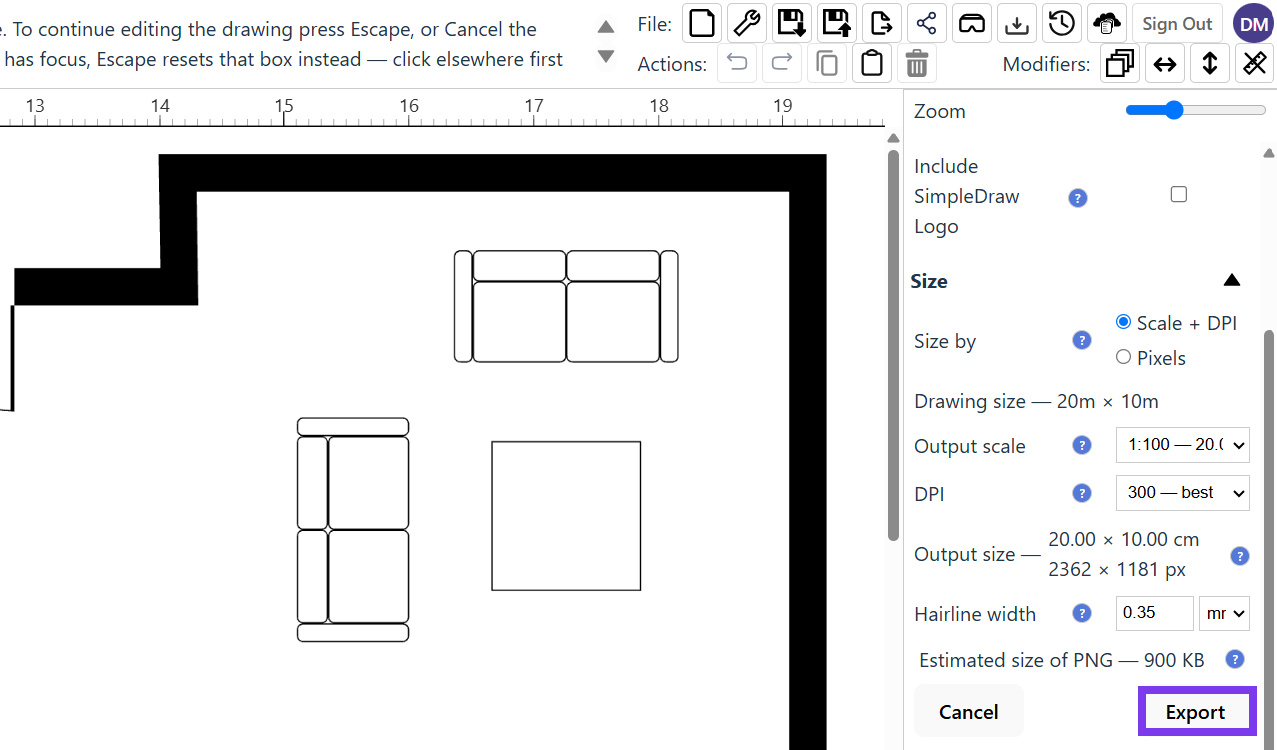Click the duplicate modifier icon
This screenshot has height=750, width=1277.
coord(1120,64)
